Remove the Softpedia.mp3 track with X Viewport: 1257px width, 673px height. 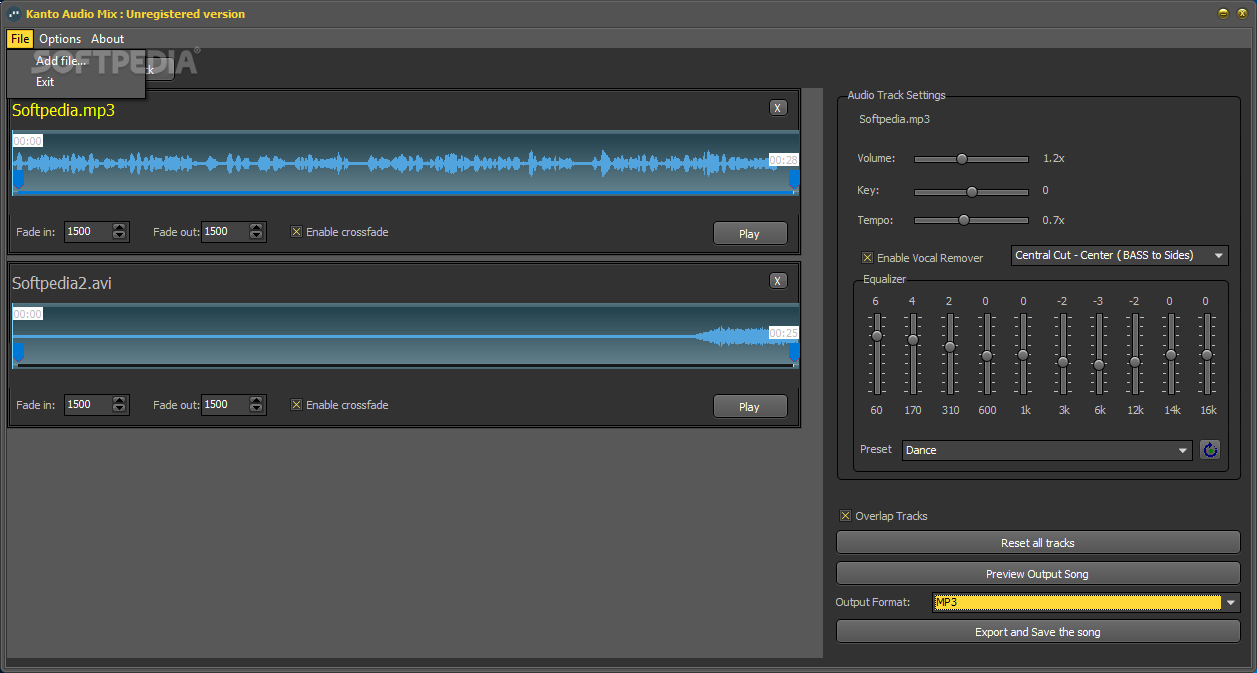(x=778, y=108)
